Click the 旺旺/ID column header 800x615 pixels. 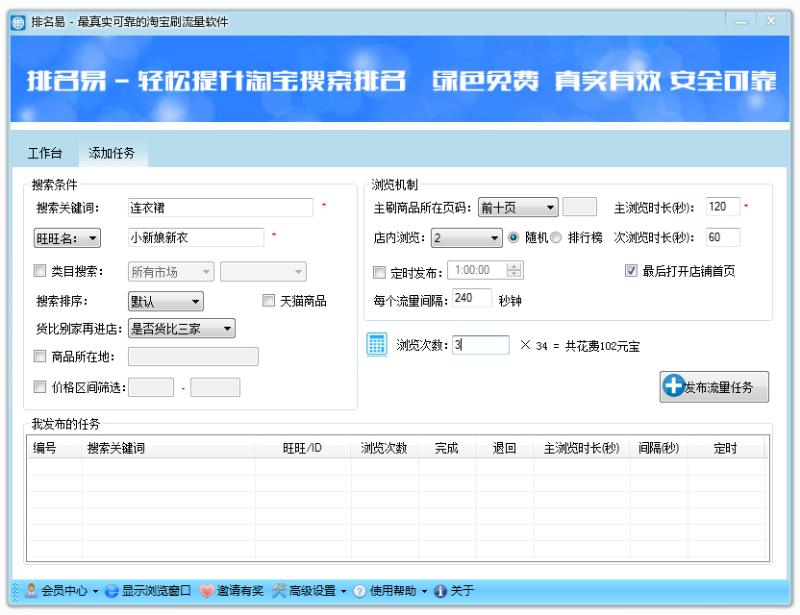303,448
